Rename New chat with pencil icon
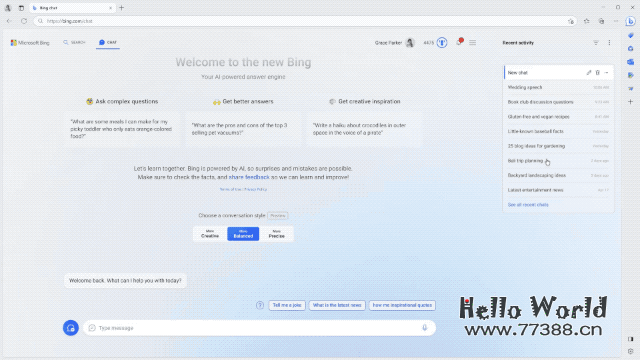Screen dimensions: 640x360 [589, 73]
